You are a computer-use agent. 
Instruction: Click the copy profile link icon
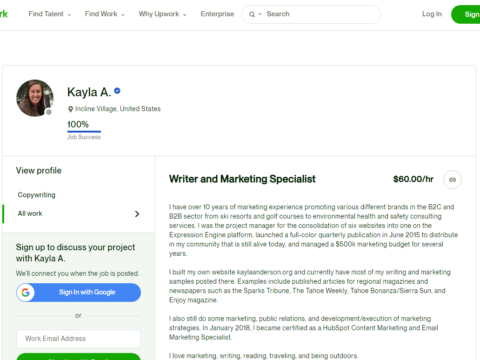click(452, 180)
